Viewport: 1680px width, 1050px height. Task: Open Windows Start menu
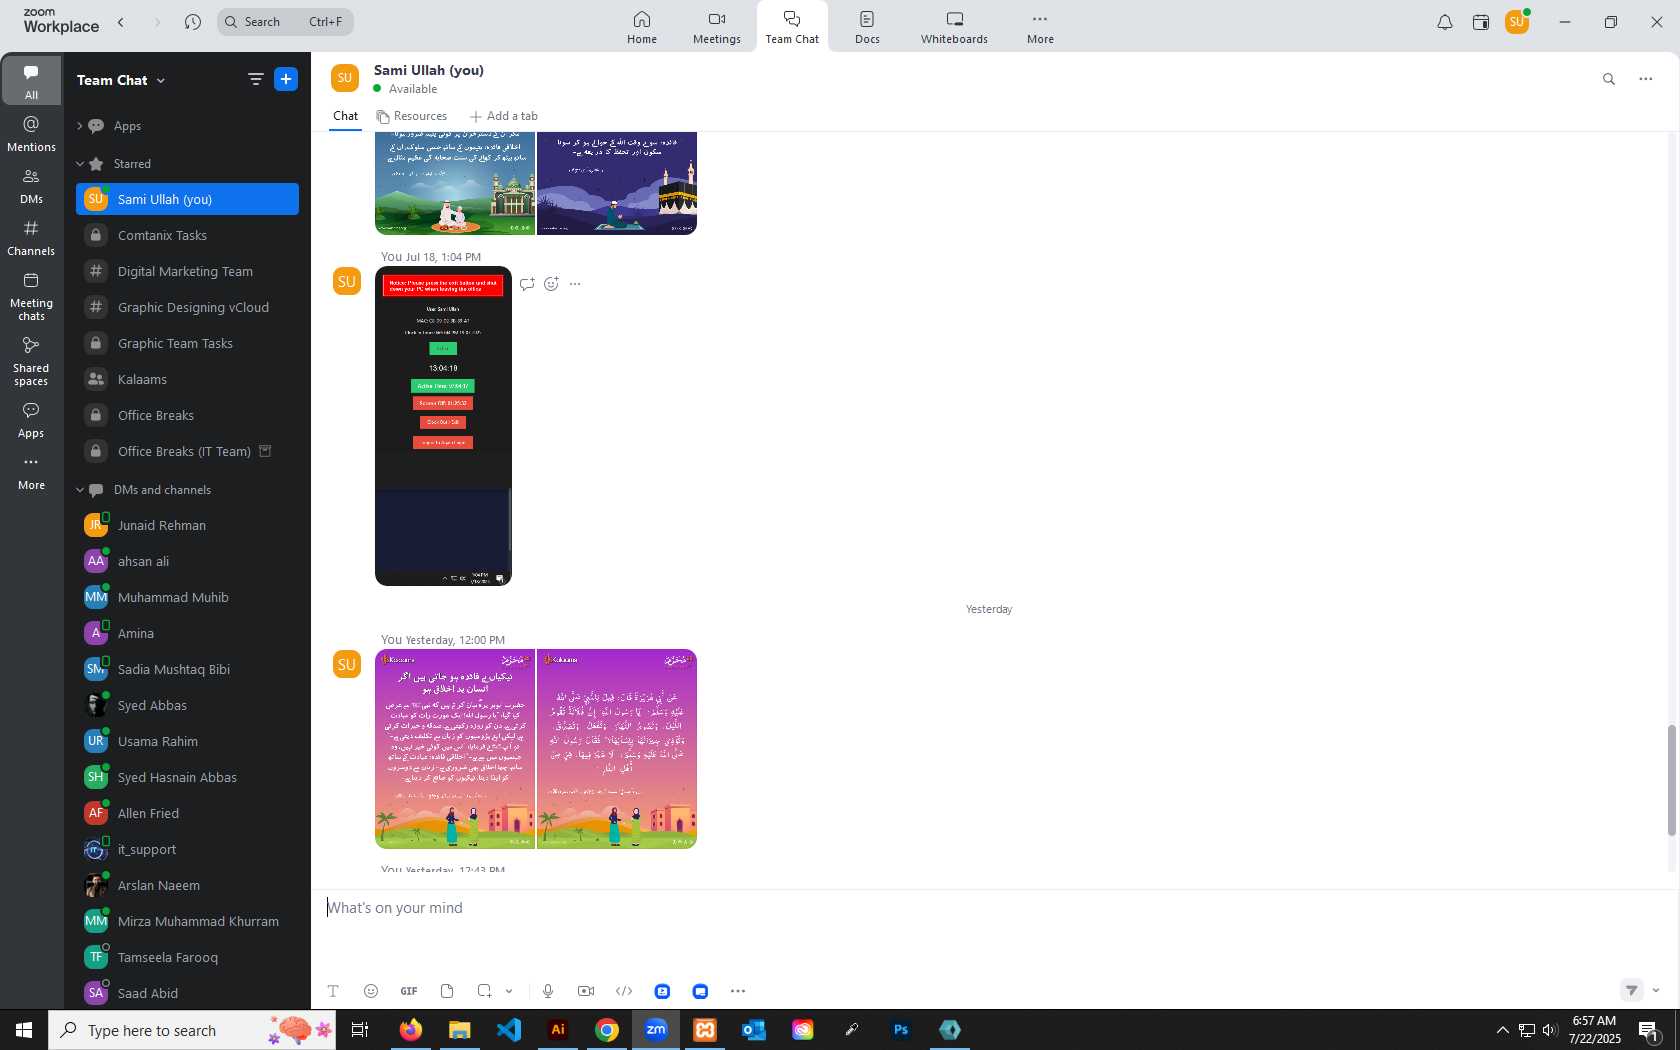pos(24,1030)
